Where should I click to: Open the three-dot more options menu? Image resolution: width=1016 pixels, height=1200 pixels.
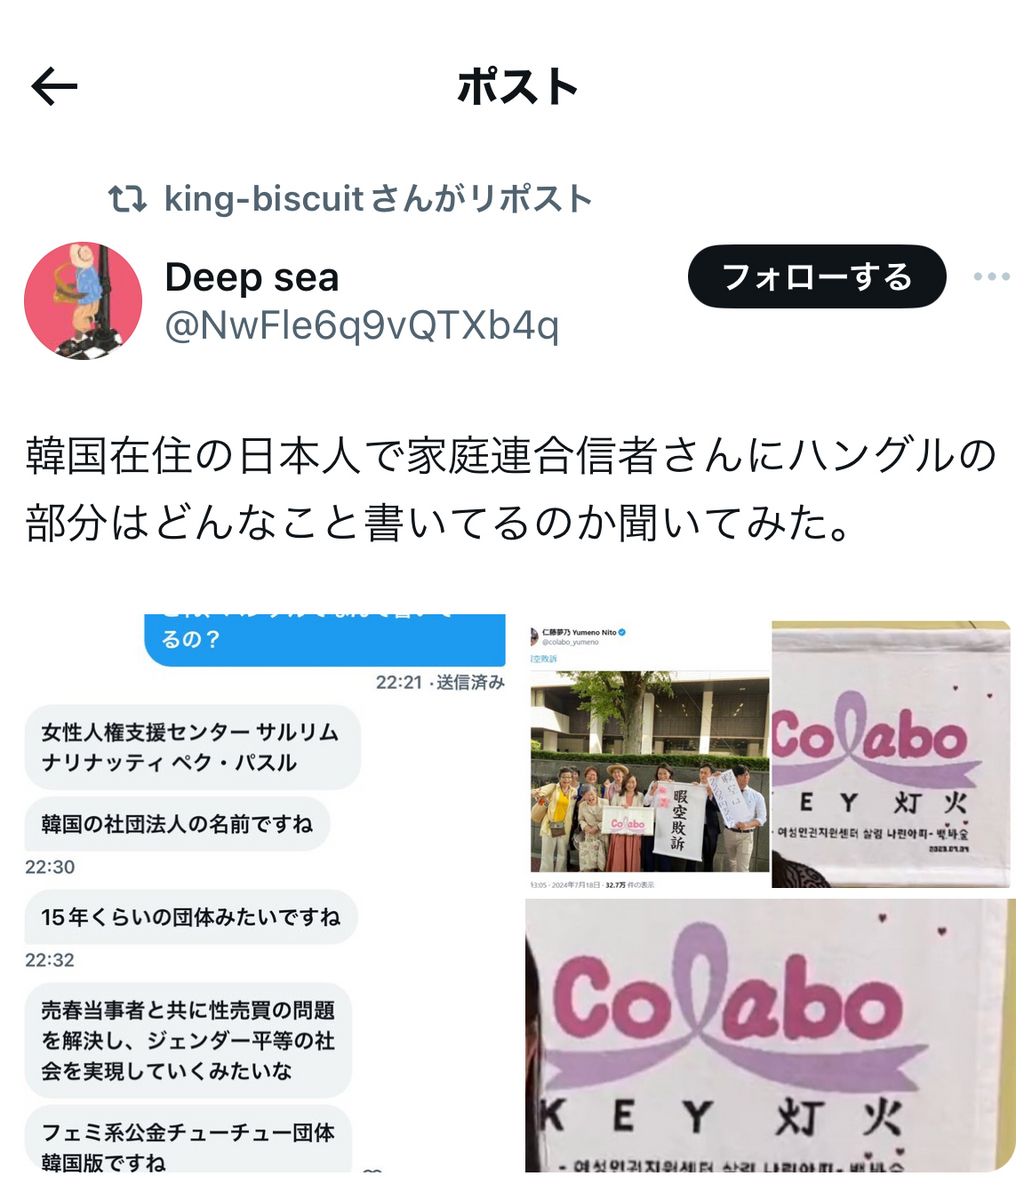991,277
